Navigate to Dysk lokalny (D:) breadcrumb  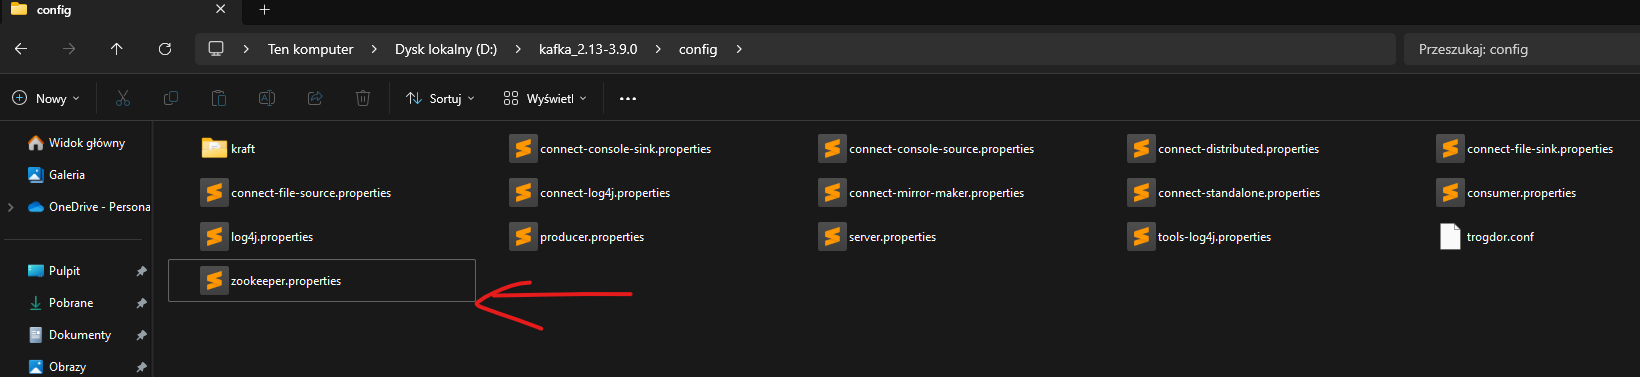446,49
